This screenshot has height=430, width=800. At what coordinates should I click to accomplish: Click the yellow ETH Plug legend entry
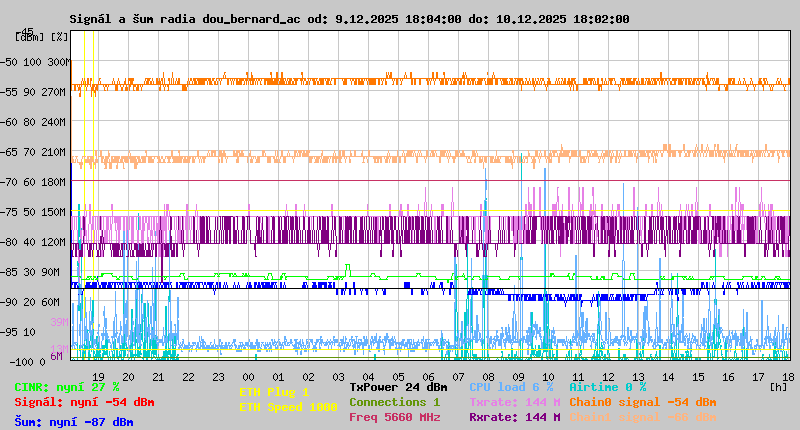pyautogui.click(x=274, y=392)
